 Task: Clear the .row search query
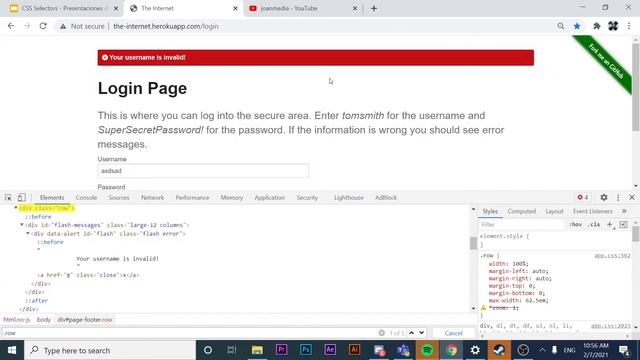(382, 333)
